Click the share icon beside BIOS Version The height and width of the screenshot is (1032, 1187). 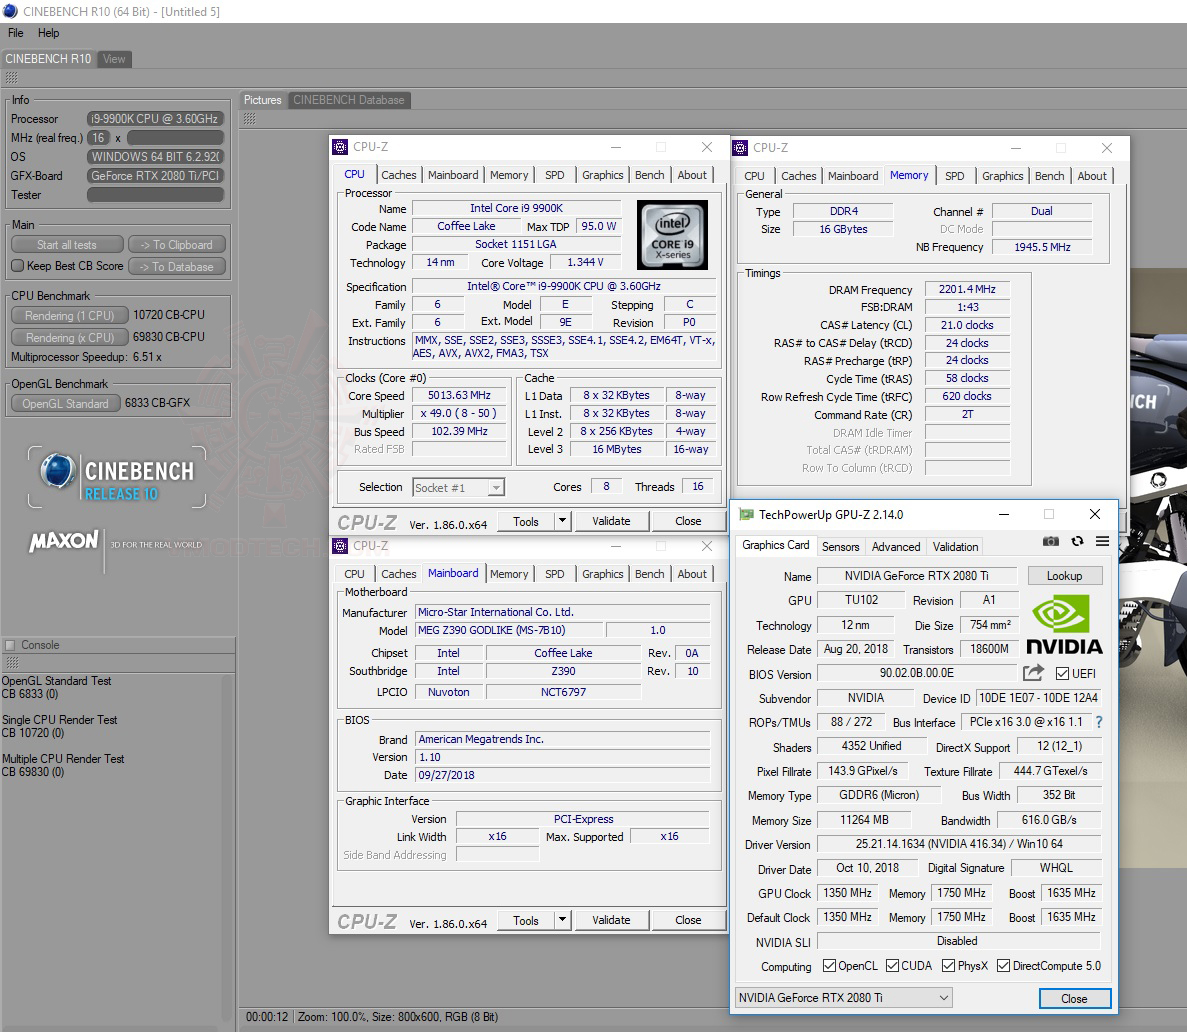(x=1034, y=673)
